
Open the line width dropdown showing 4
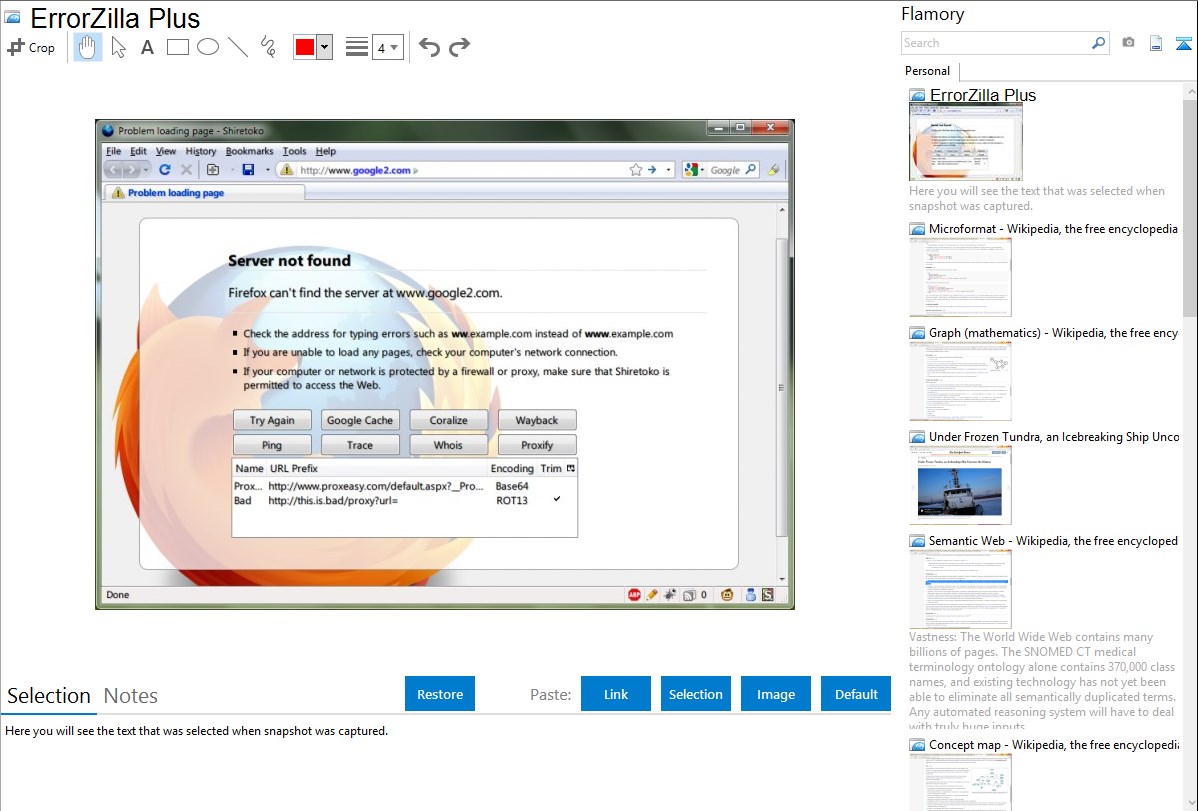388,47
